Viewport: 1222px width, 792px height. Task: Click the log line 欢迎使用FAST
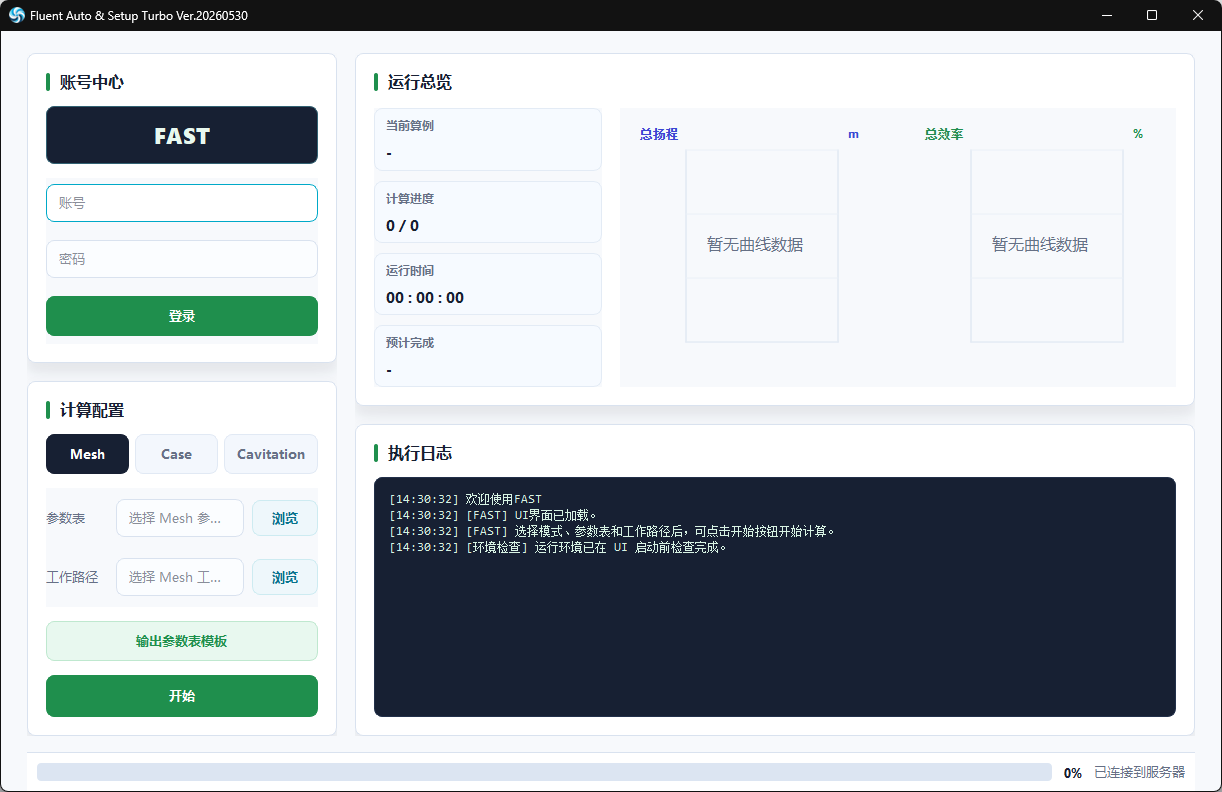pyautogui.click(x=465, y=499)
